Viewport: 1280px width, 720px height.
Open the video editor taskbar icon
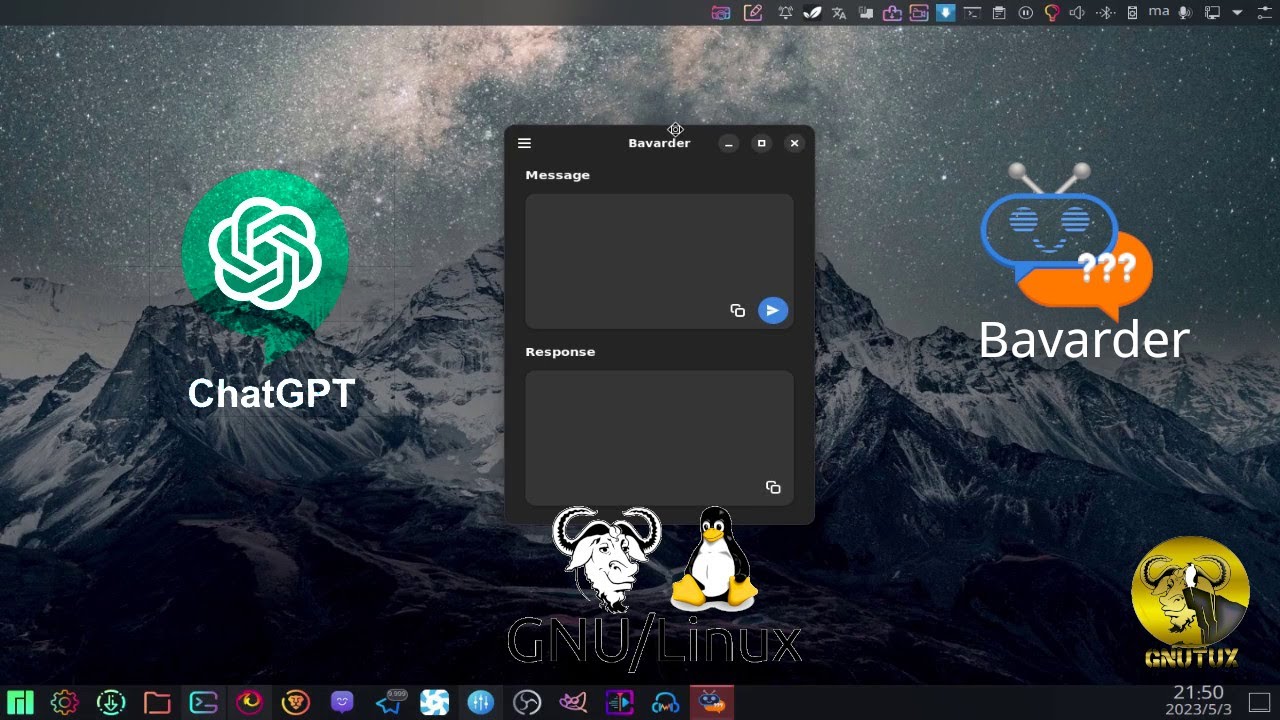click(620, 703)
